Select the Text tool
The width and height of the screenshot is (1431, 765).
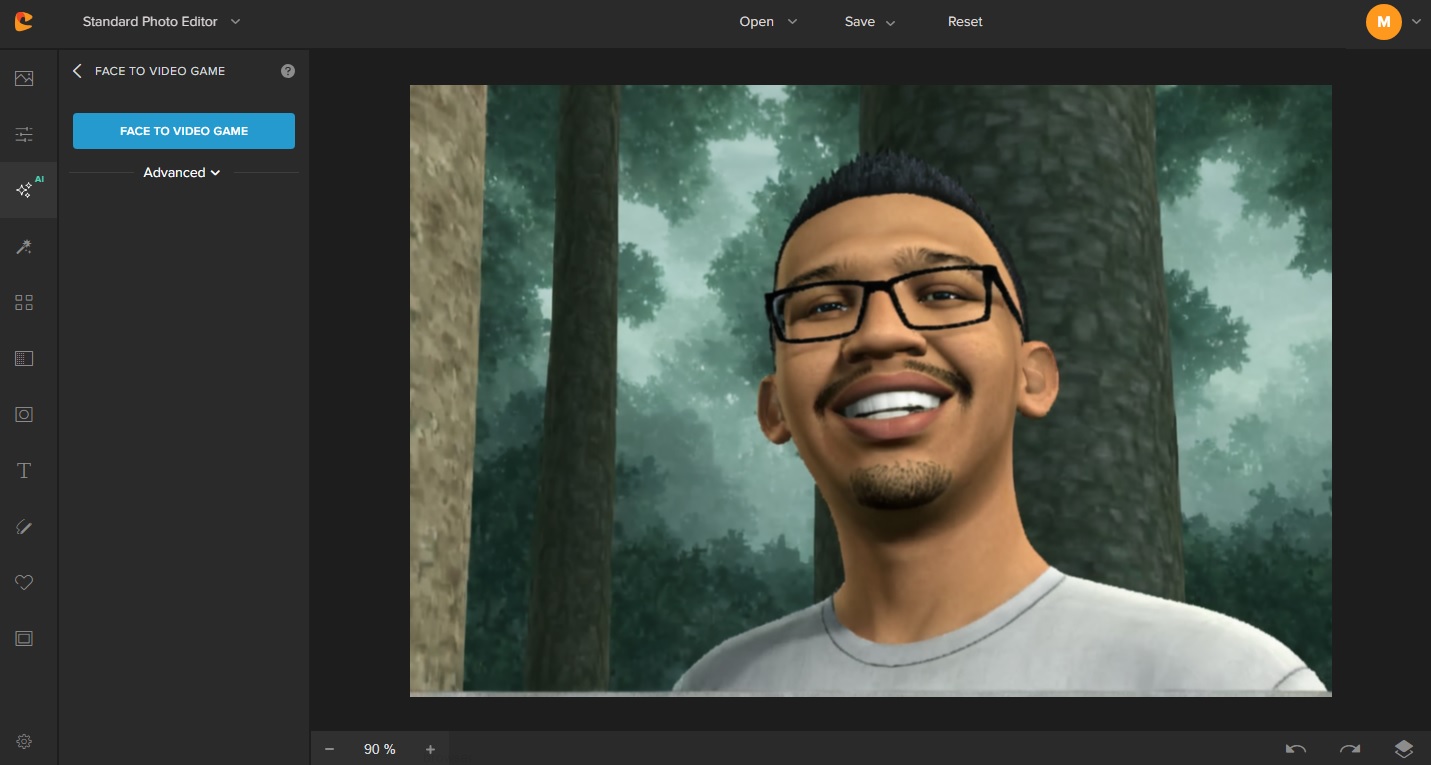click(x=24, y=470)
